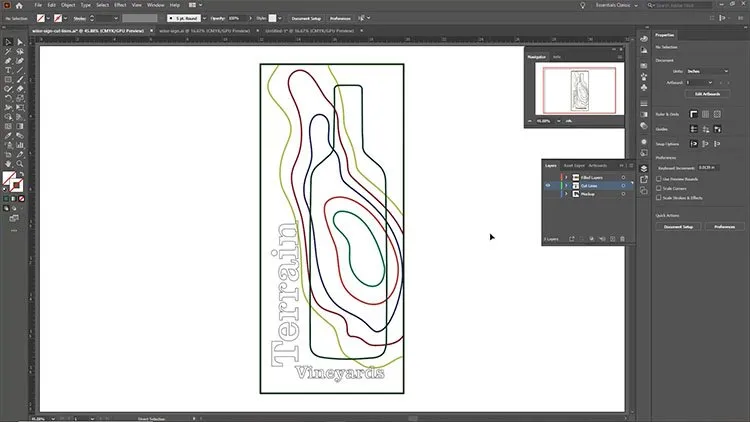The height and width of the screenshot is (422, 750).
Task: Open the Window menu
Action: 155,5
